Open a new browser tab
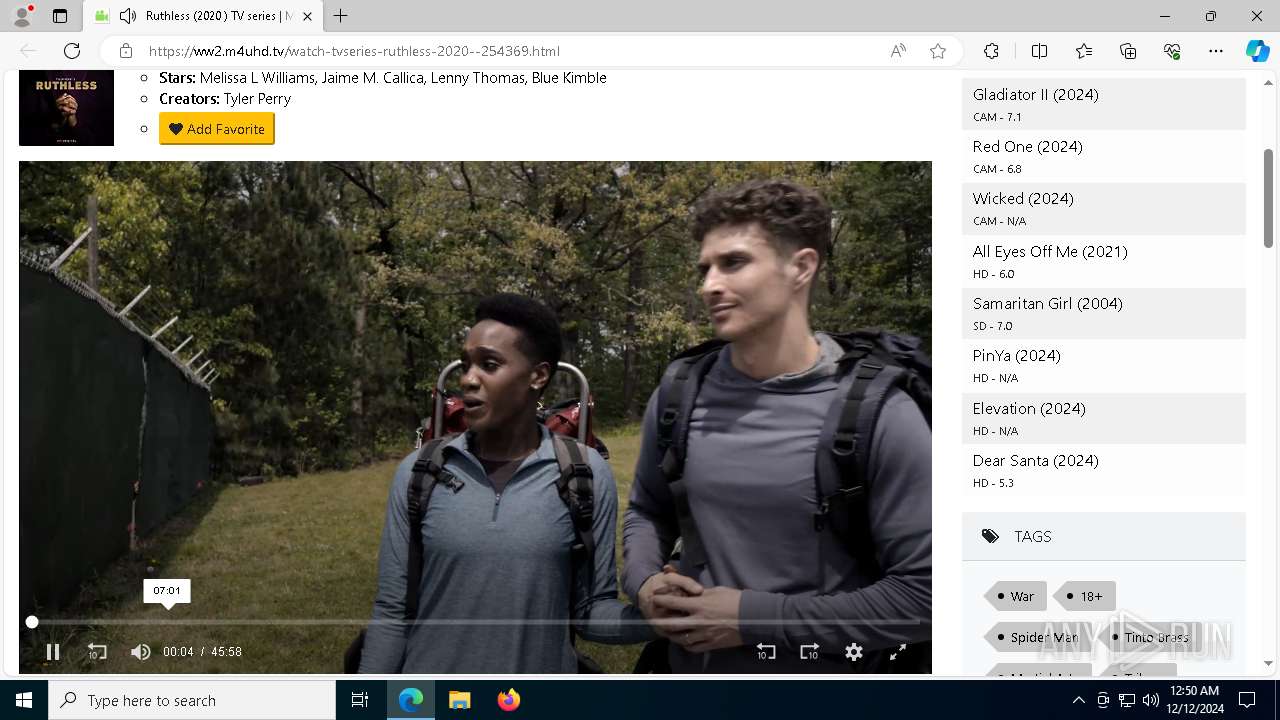The height and width of the screenshot is (720, 1280). [x=341, y=16]
